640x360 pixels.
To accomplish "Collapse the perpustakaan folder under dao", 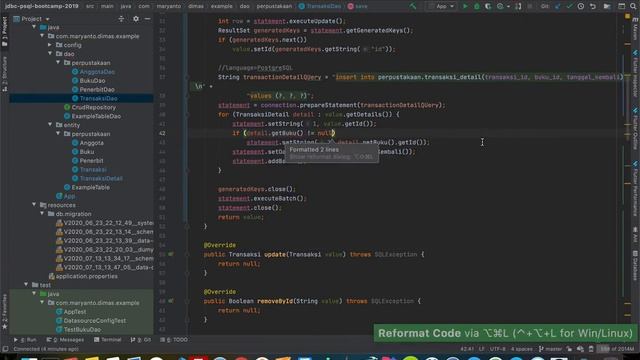I will pyautogui.click(x=58, y=62).
